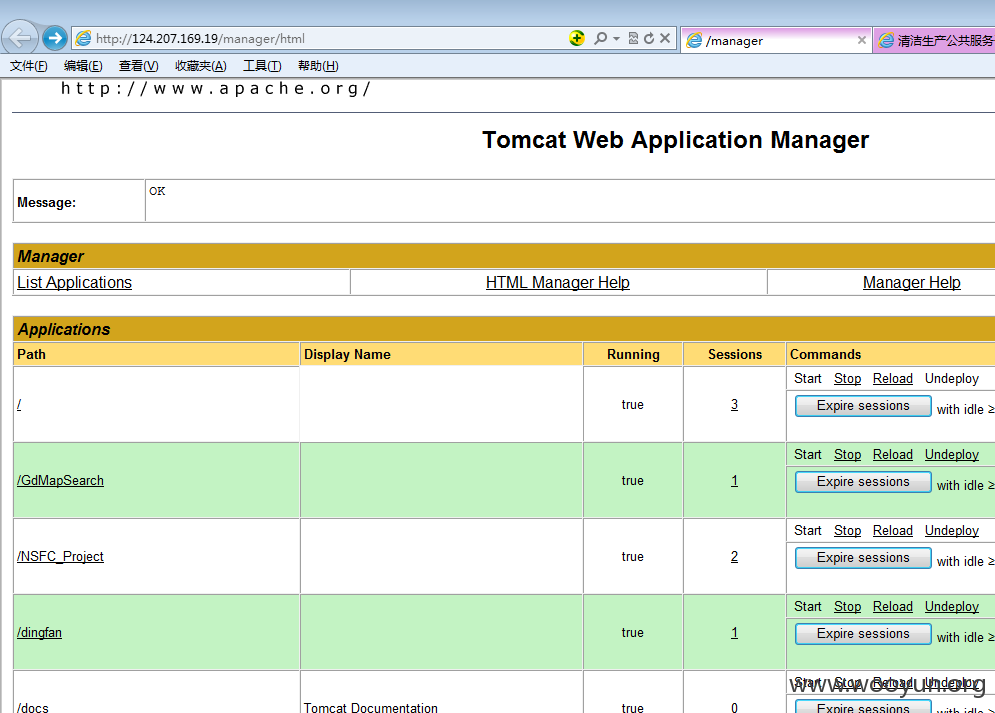995x713 pixels.
Task: Reload the /dingfan application
Action: pyautogui.click(x=892, y=606)
